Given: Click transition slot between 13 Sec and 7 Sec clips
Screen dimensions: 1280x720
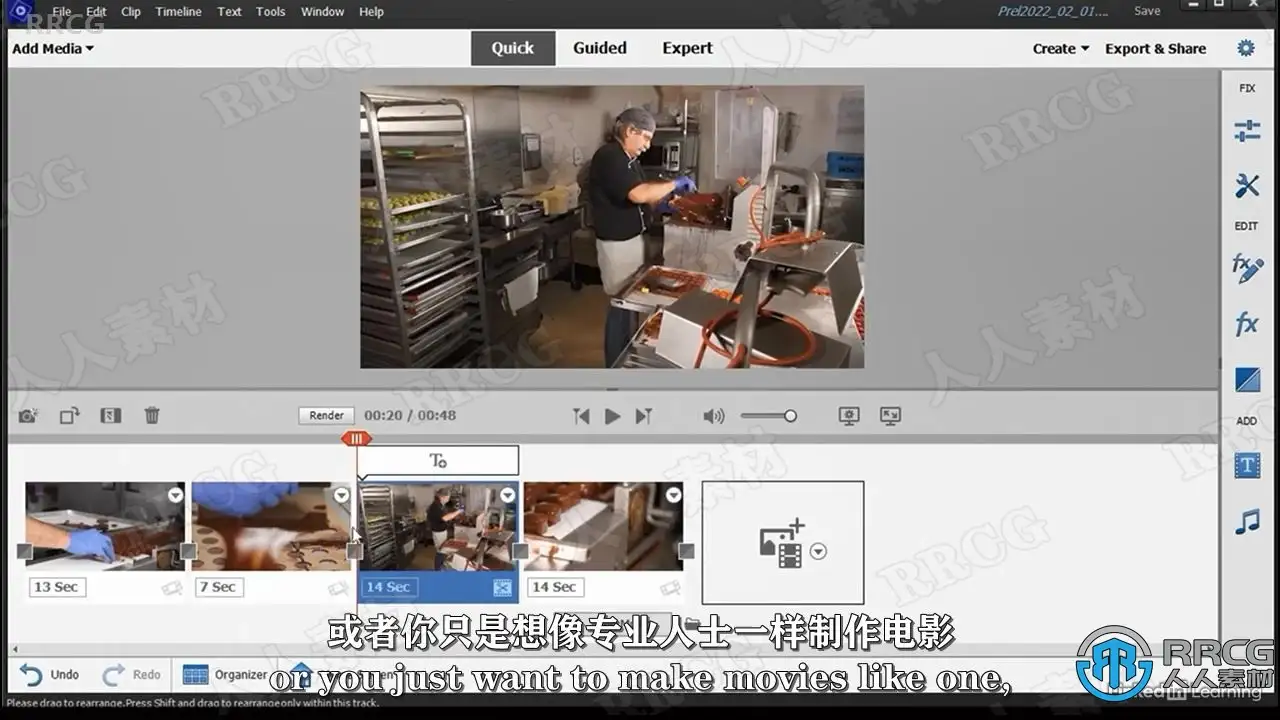Looking at the screenshot, I should click(x=188, y=551).
